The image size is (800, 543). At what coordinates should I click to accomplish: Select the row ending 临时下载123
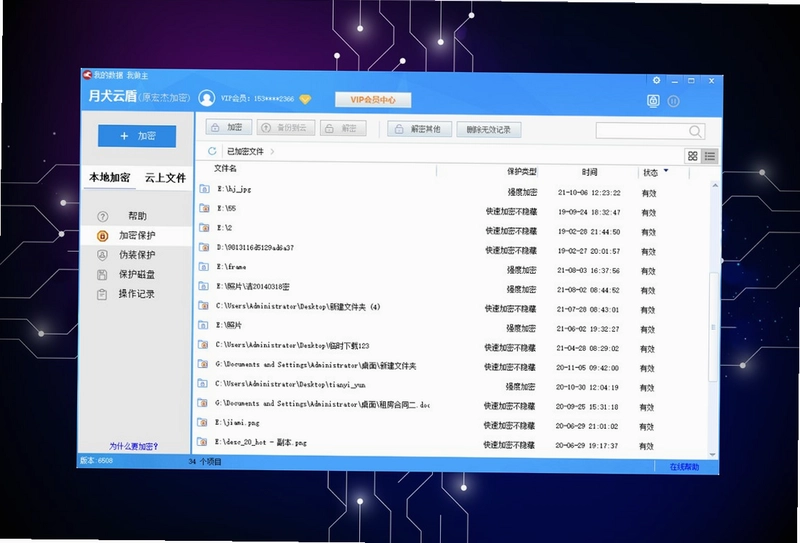point(452,346)
